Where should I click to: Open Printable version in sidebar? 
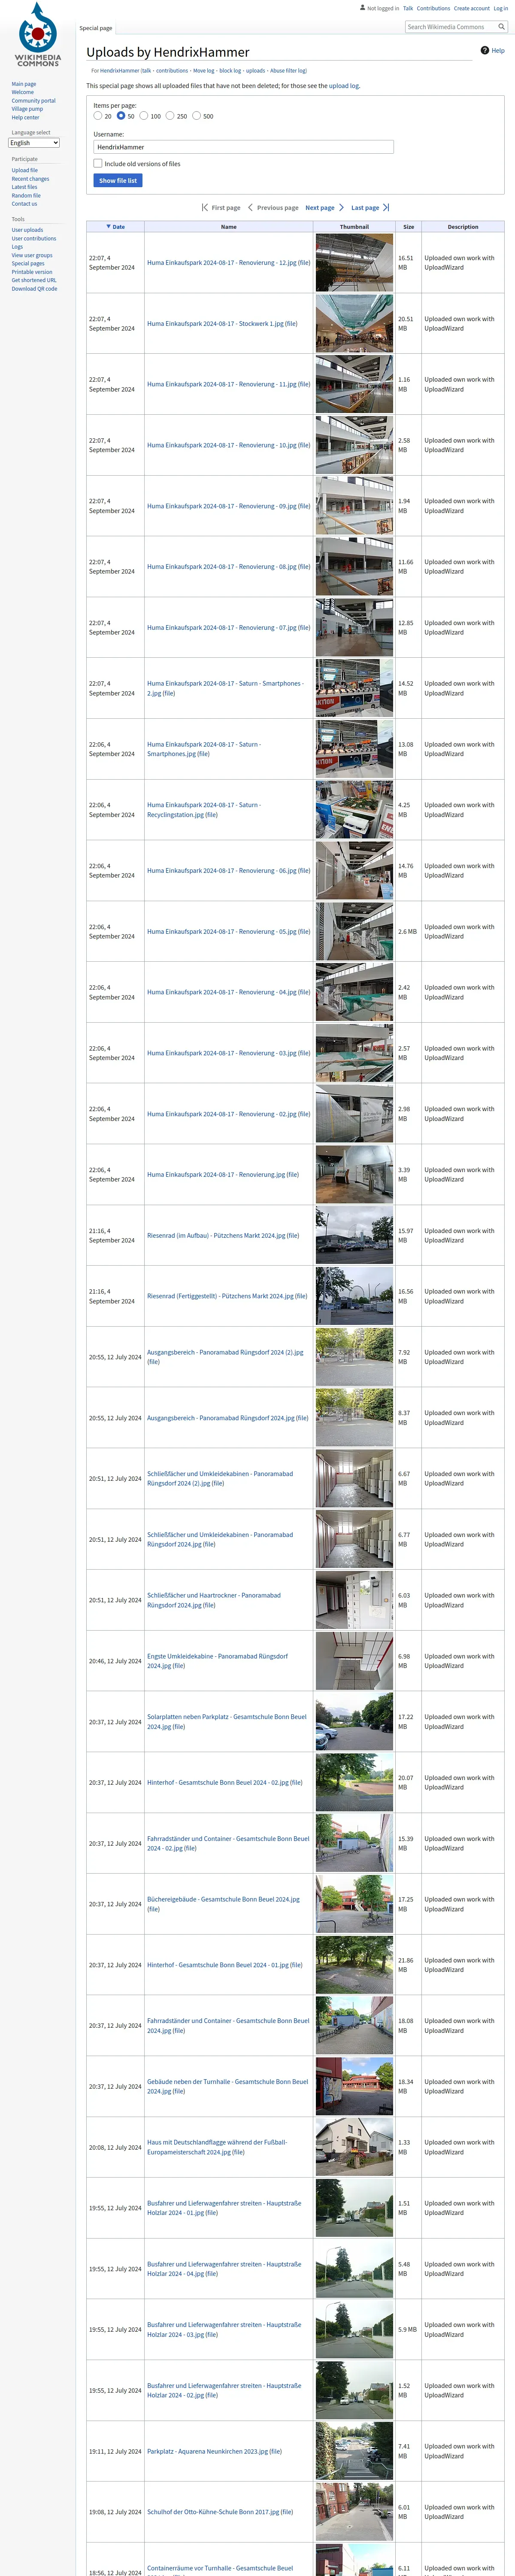point(32,272)
